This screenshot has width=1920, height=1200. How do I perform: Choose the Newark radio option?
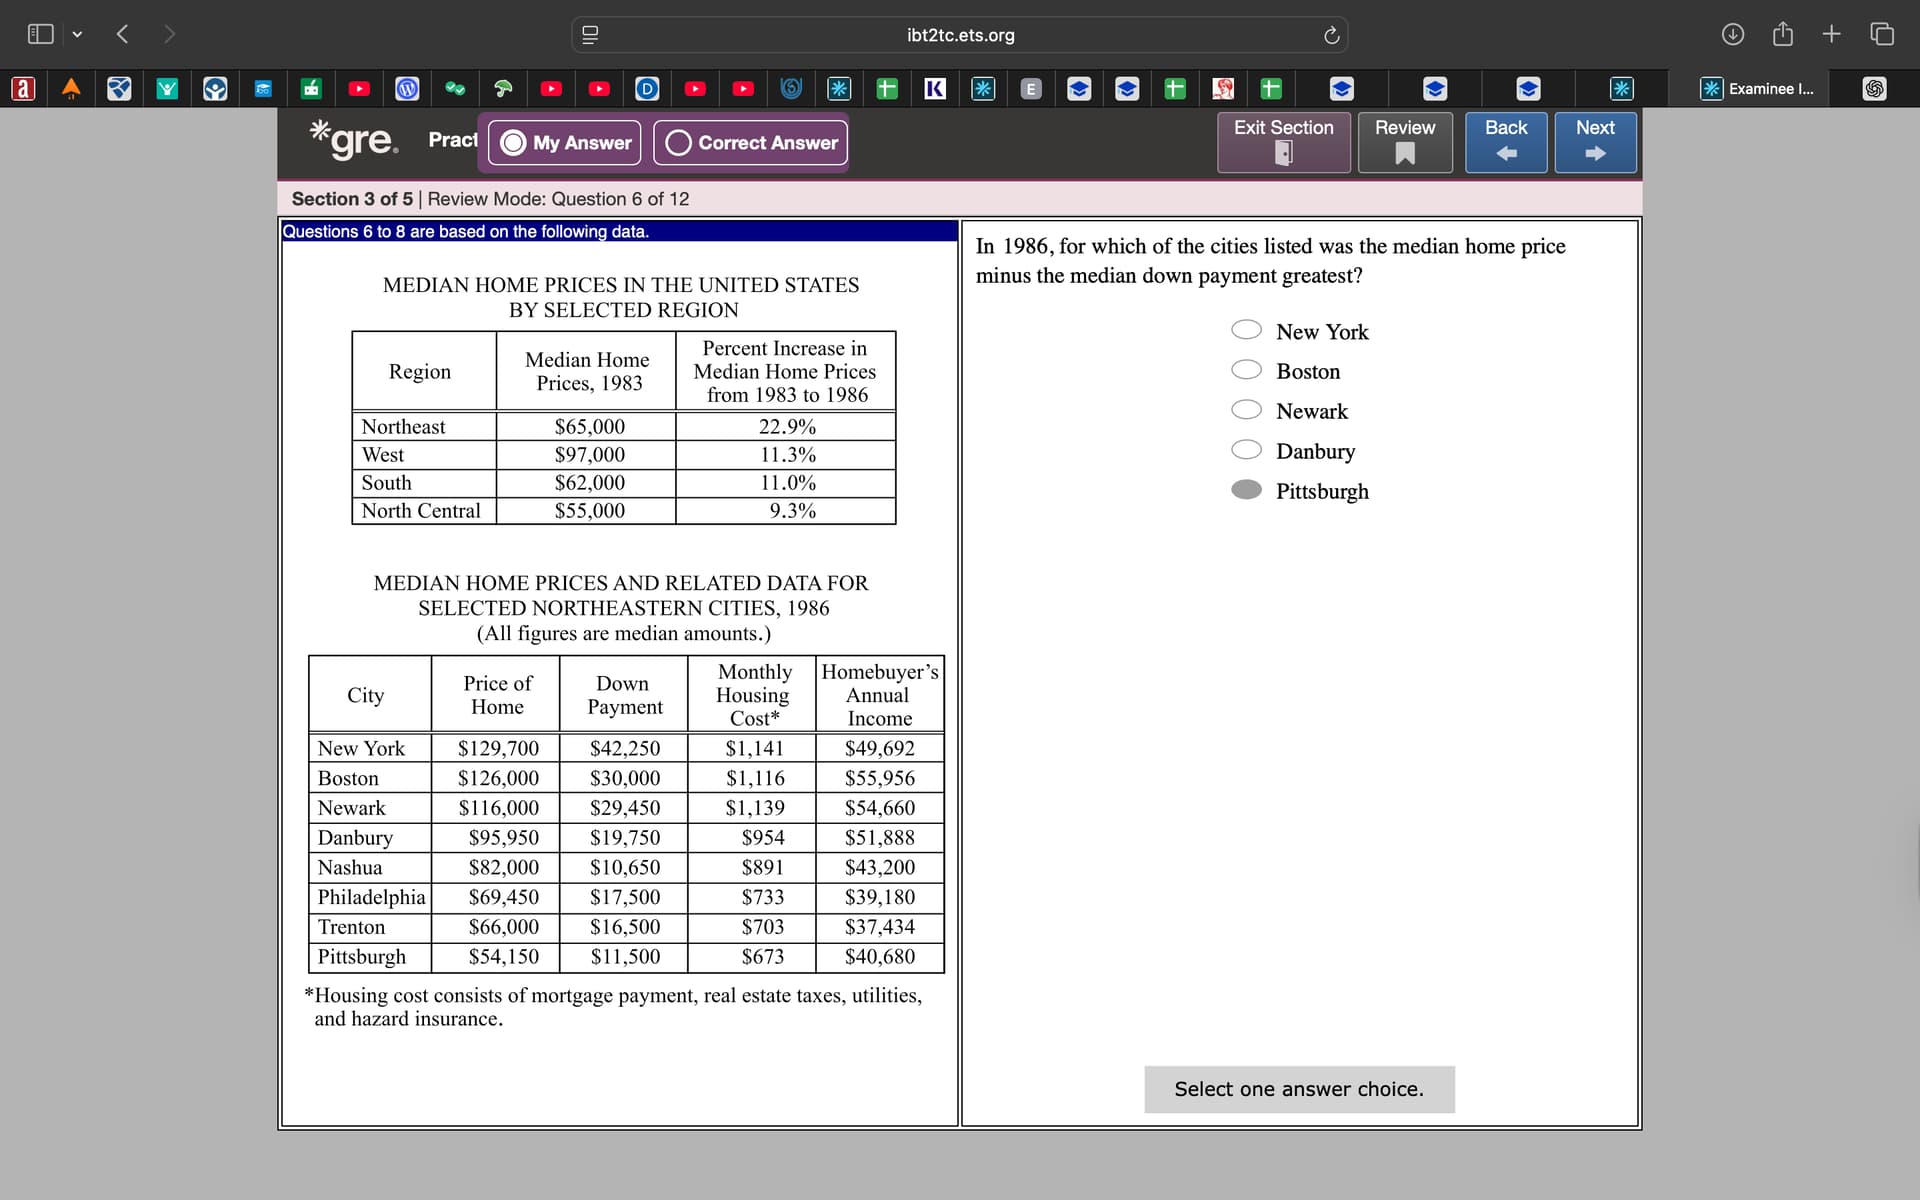(1246, 410)
